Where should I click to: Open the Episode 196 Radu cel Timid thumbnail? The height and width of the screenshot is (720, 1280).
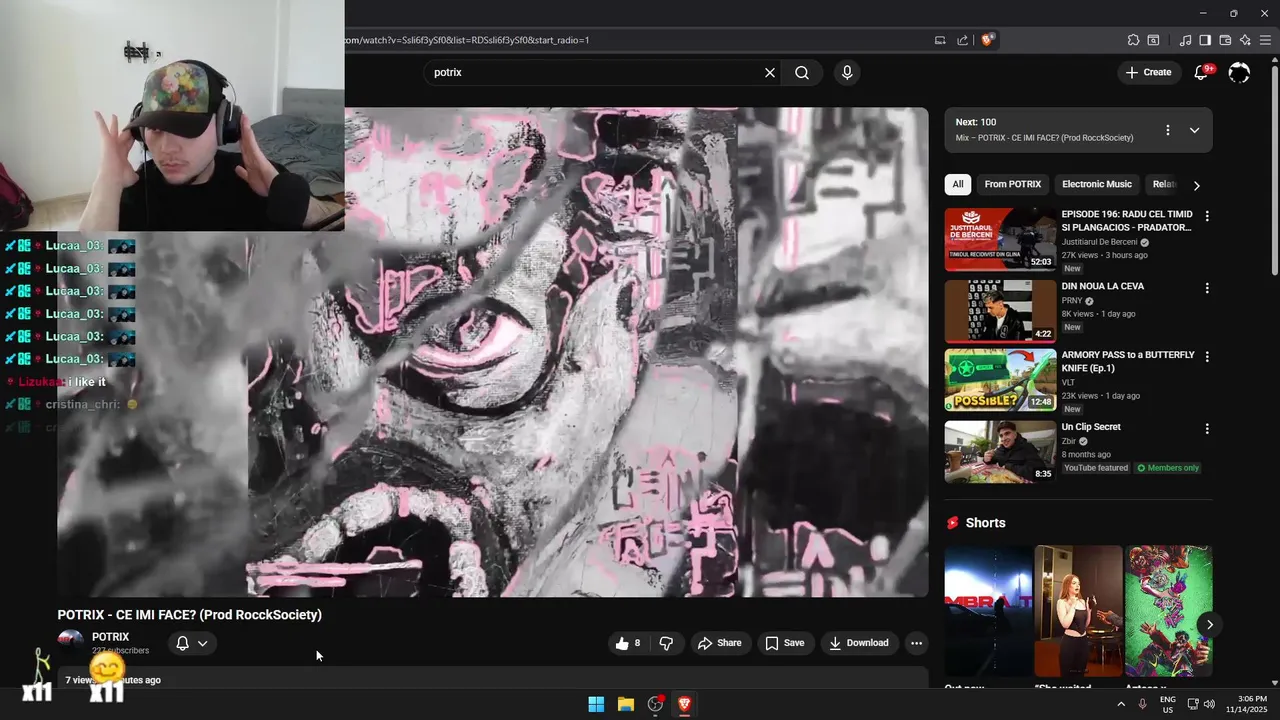click(1000, 239)
